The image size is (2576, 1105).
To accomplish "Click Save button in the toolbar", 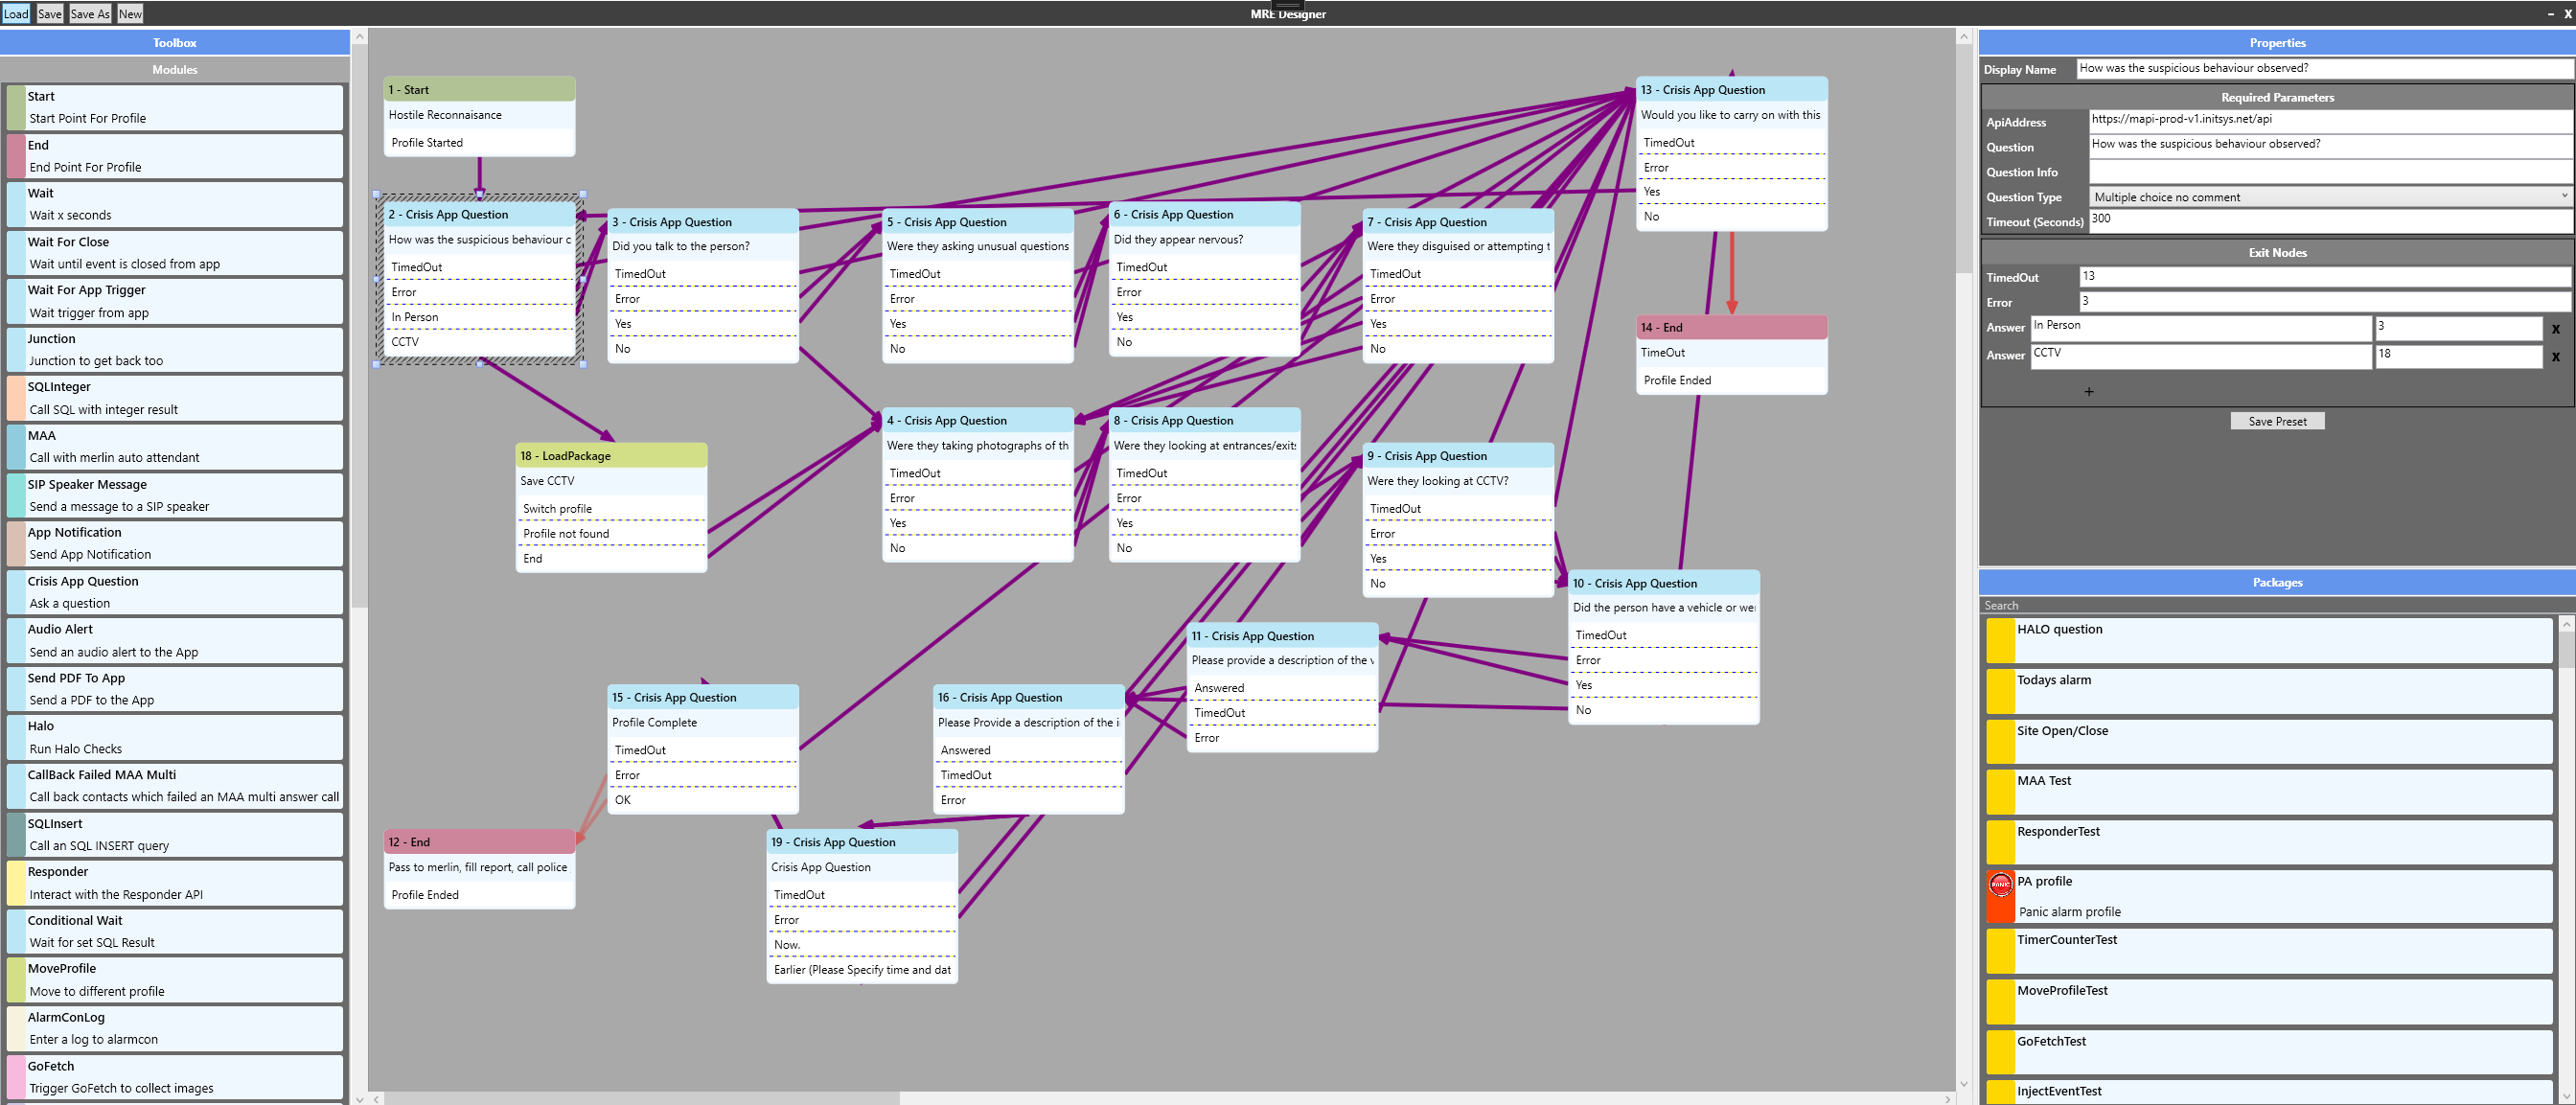I will (x=48, y=12).
